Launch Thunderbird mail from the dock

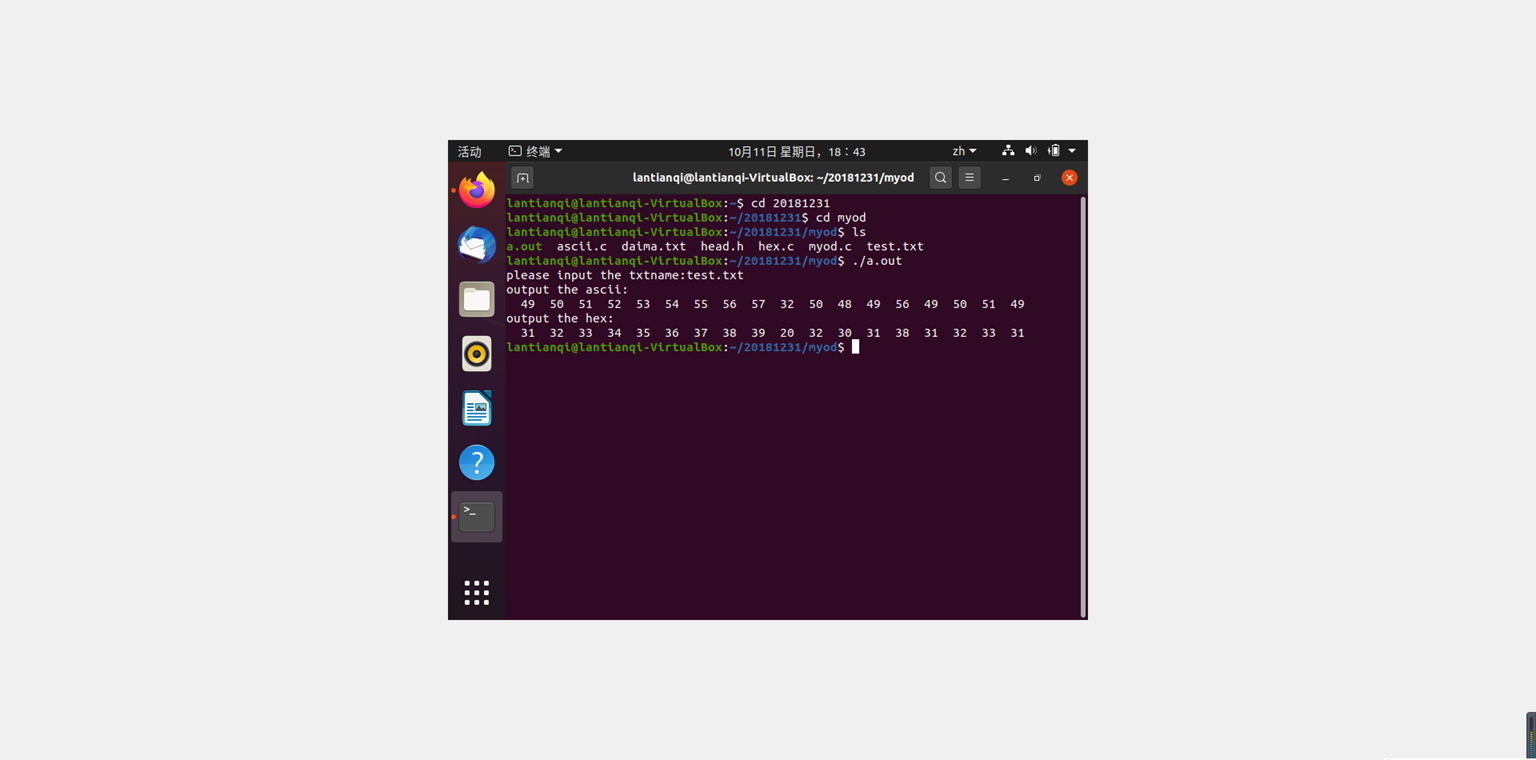[477, 245]
